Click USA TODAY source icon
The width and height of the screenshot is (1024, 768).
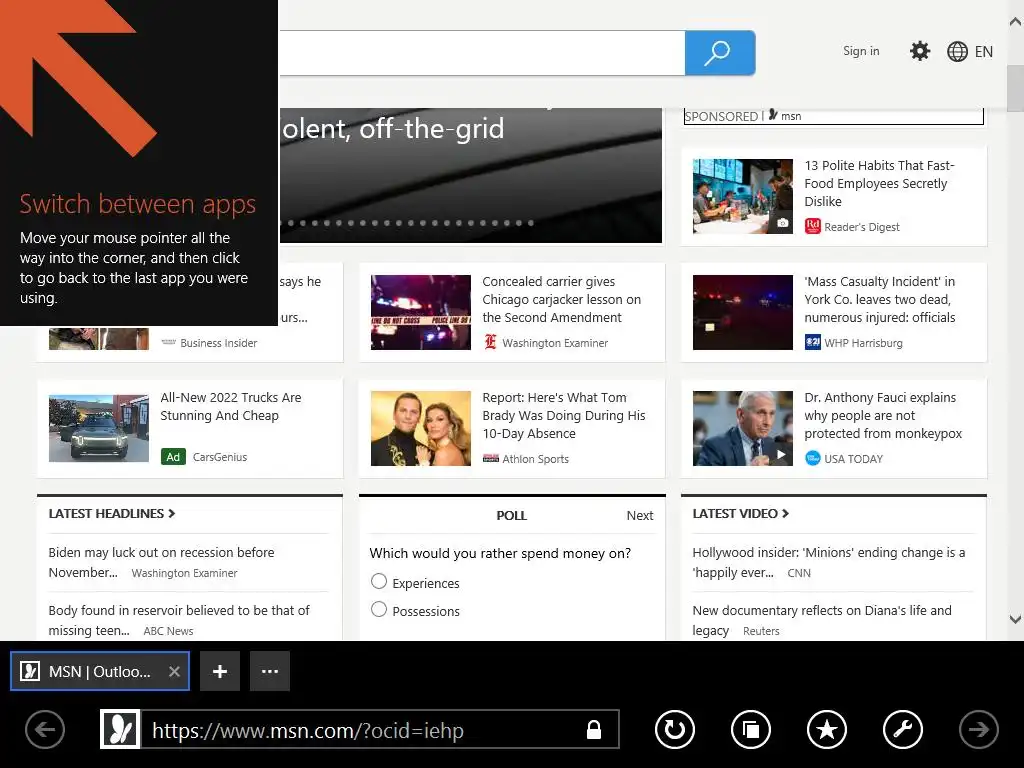click(812, 458)
